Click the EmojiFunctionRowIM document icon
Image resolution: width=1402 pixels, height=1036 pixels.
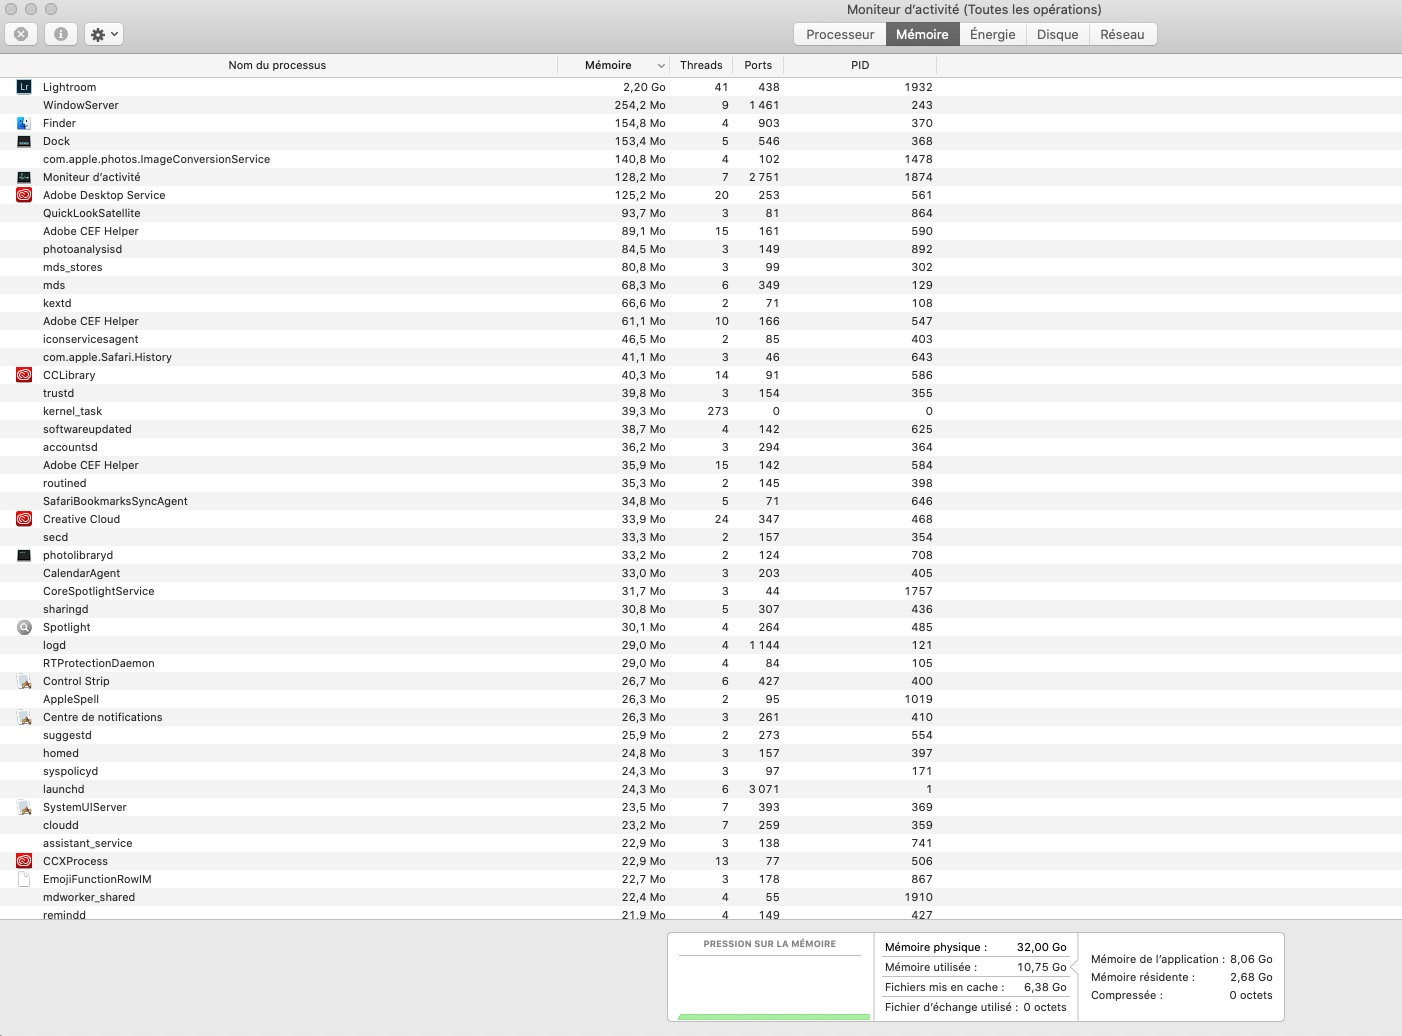24,879
